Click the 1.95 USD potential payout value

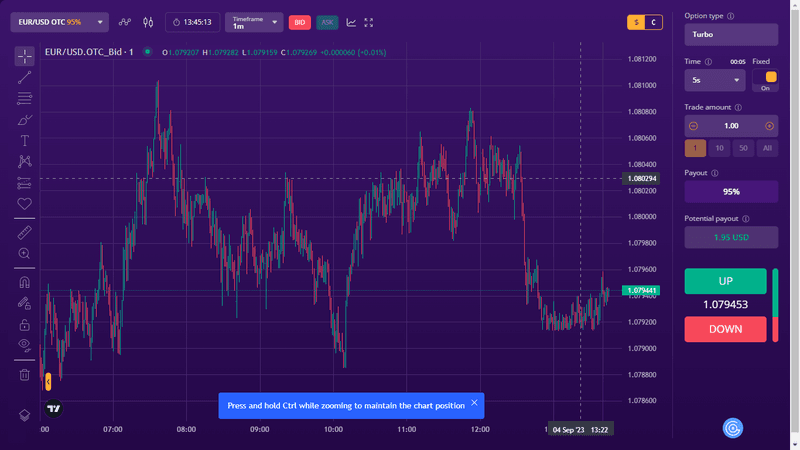(731, 237)
